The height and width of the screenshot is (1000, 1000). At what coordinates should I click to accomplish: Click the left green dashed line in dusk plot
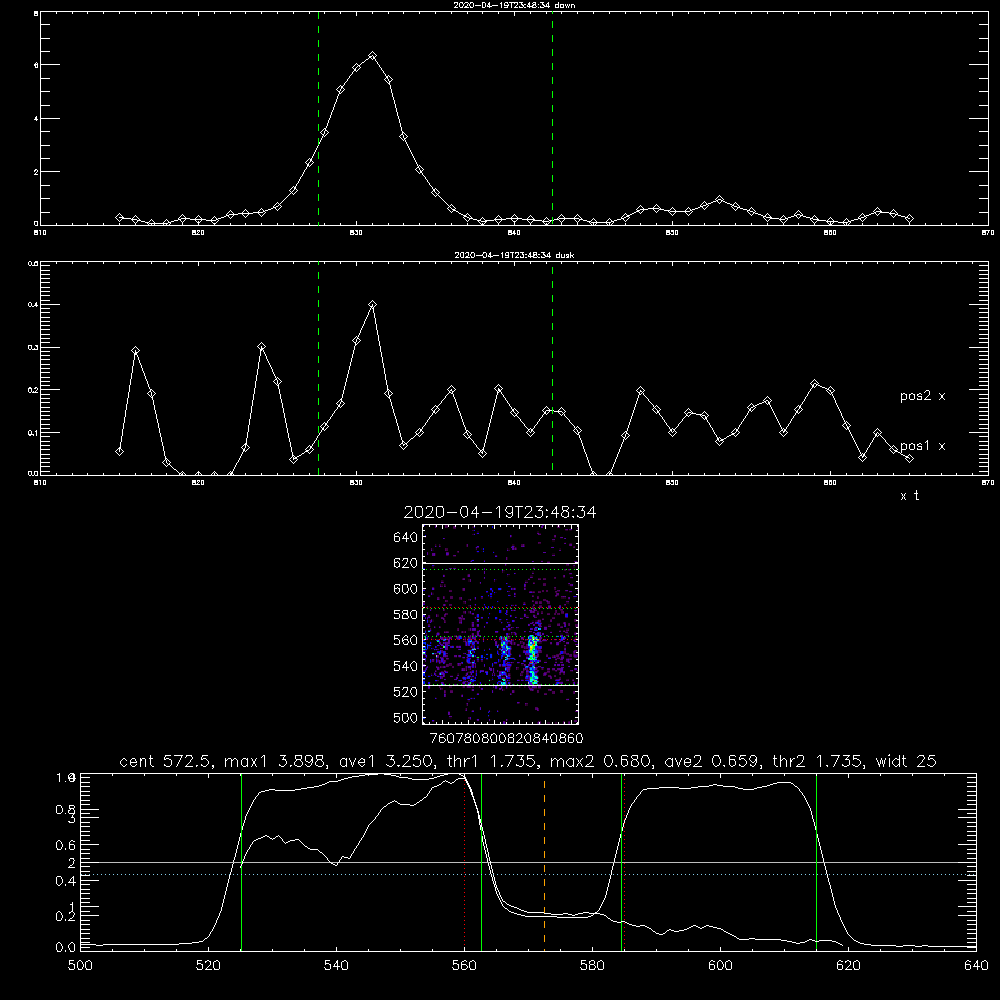tap(318, 369)
